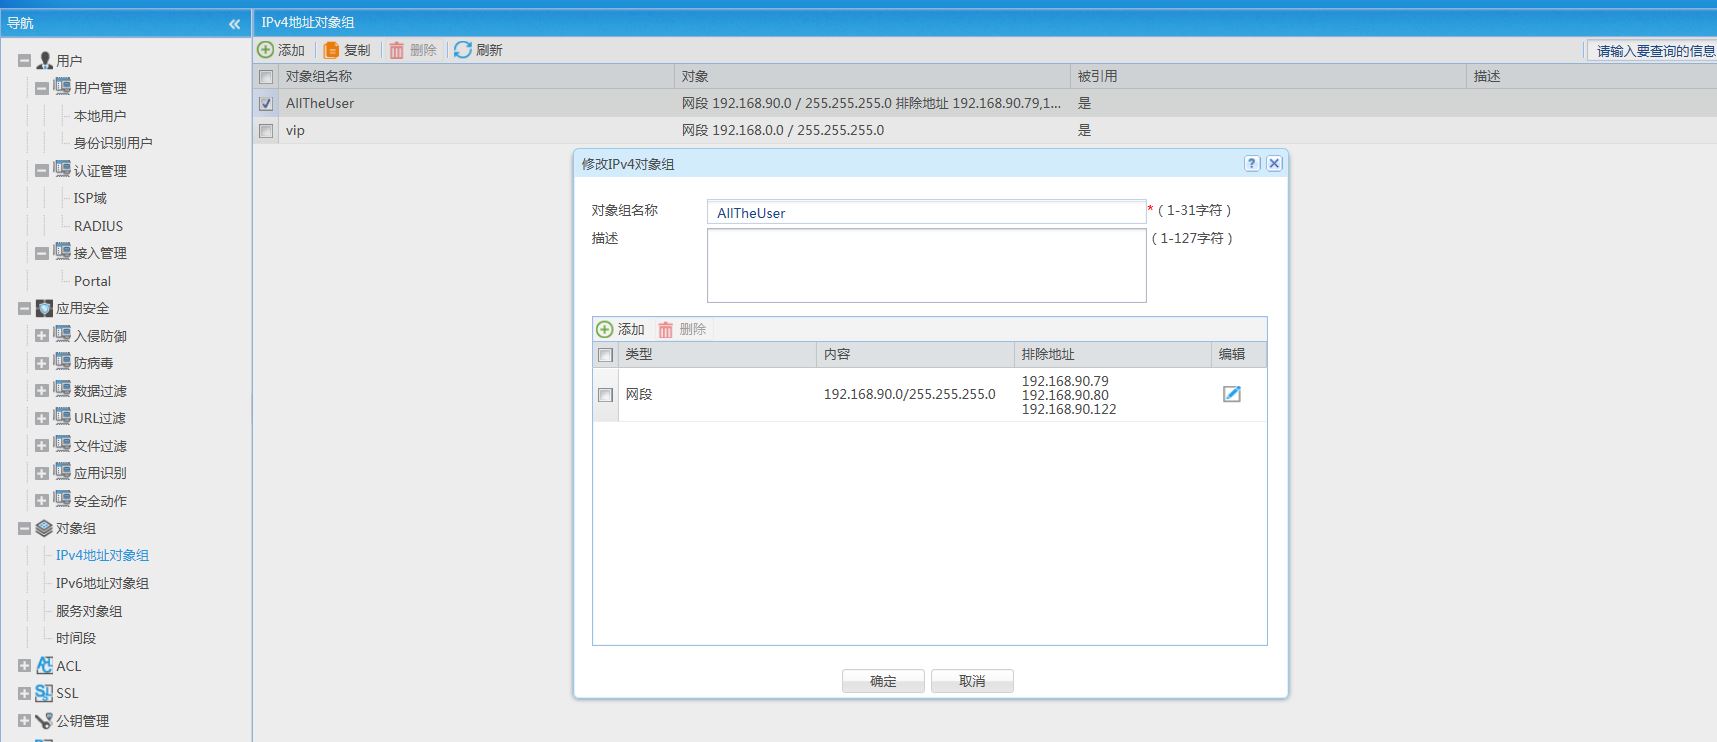Expand the ACL tree node
Viewport: 1717px width, 742px height.
[x=24, y=666]
